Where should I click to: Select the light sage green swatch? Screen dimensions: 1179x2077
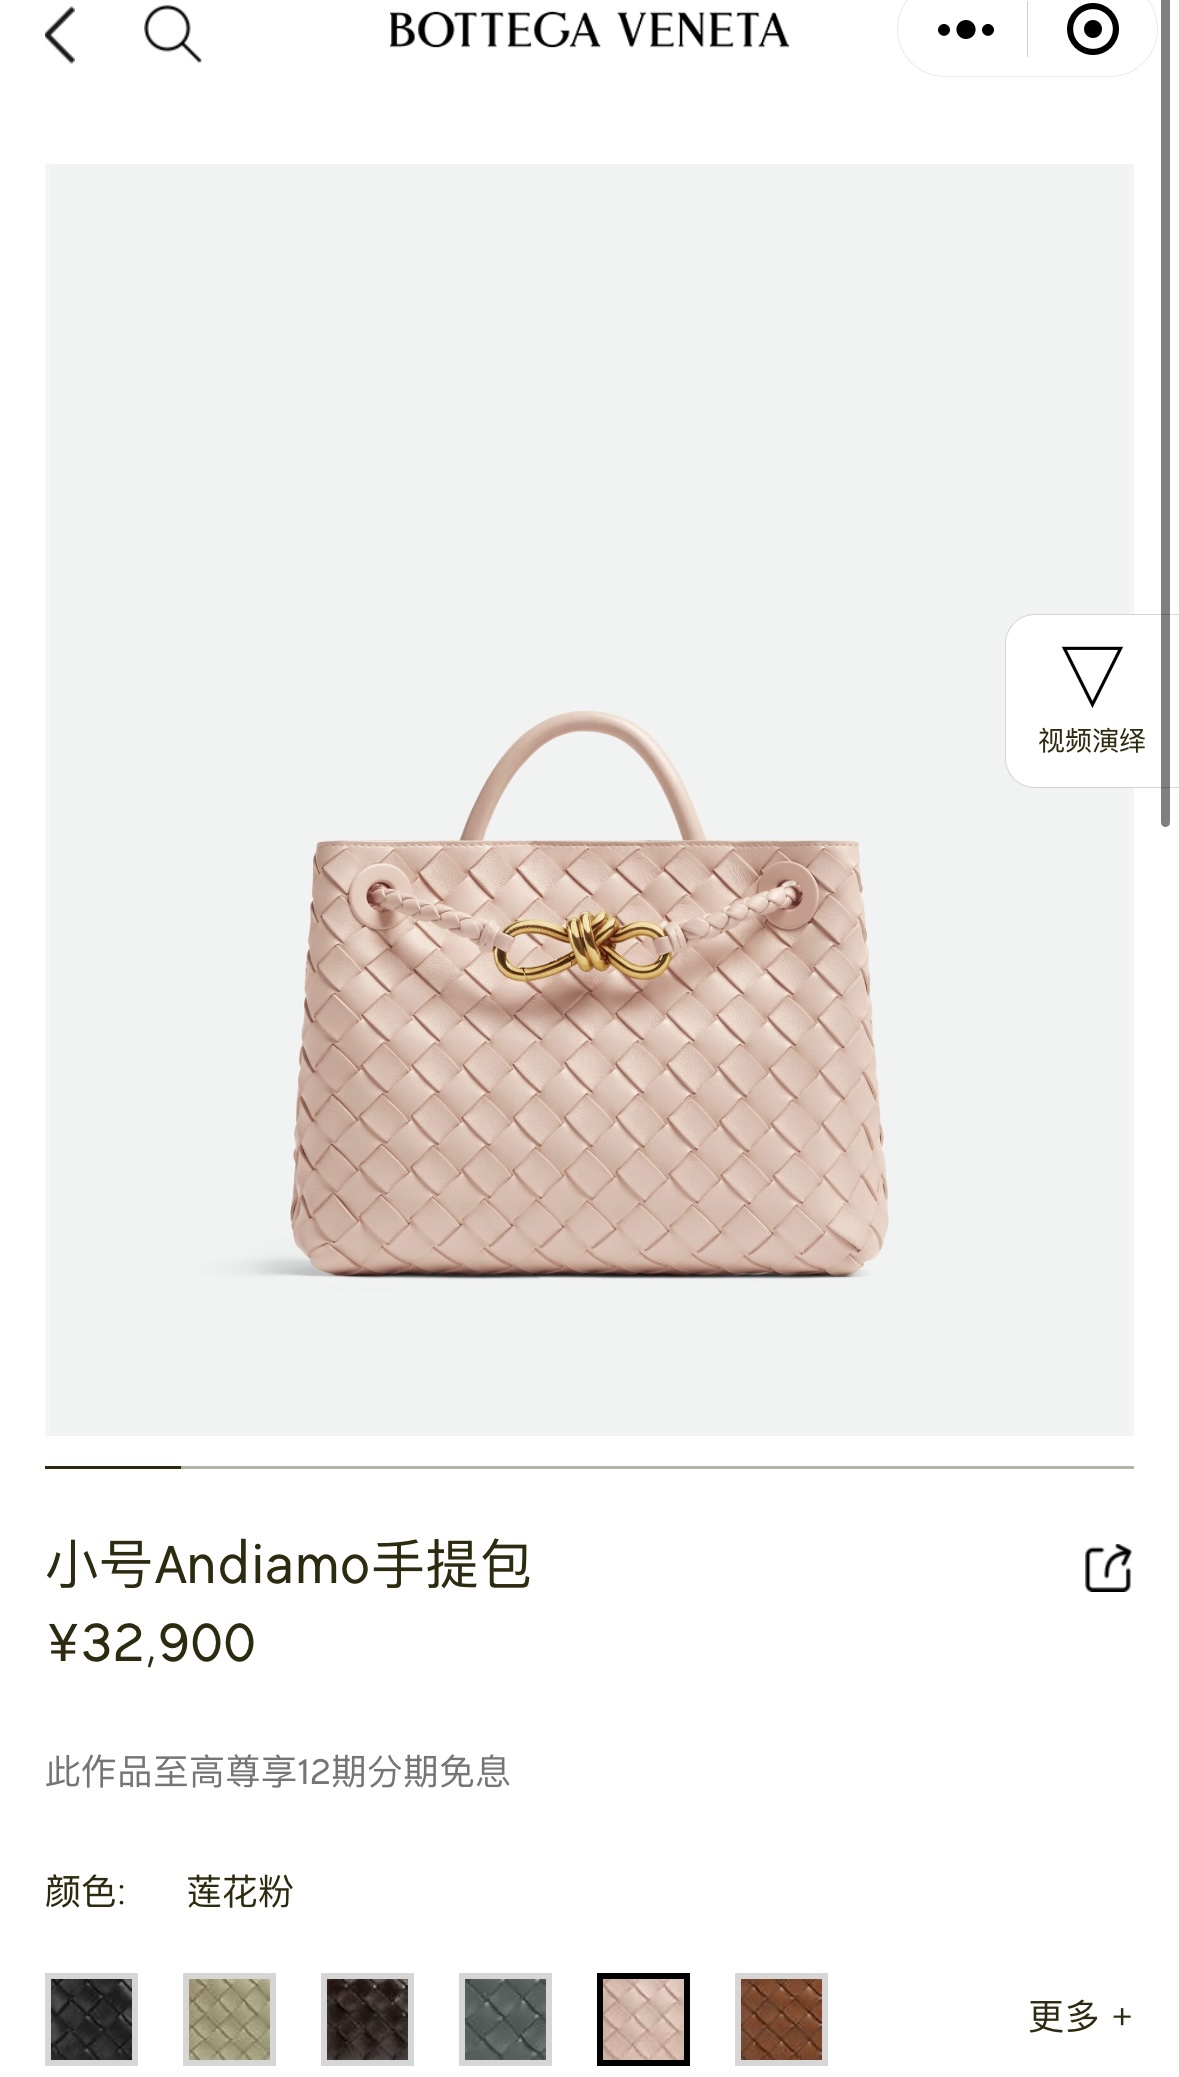[229, 2019]
